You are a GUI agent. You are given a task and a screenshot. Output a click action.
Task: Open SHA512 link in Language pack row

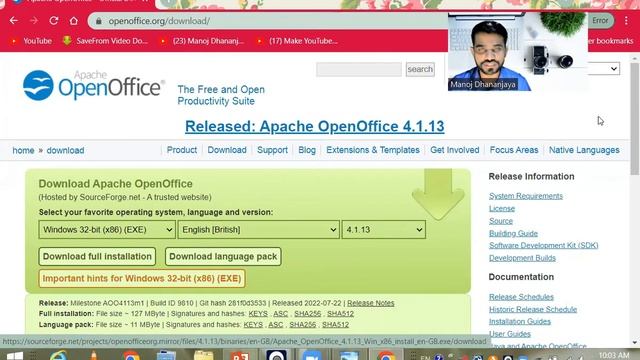pos(336,325)
